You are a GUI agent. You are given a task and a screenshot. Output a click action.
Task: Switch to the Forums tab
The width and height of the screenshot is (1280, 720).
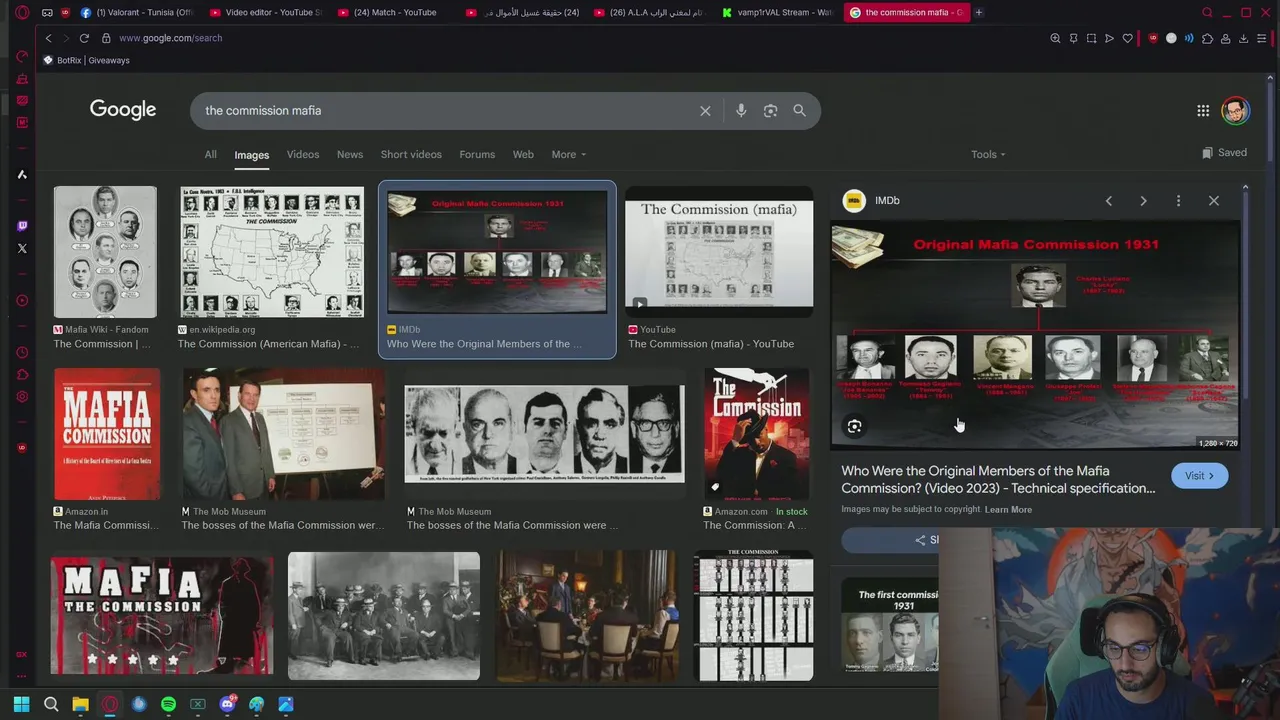pos(477,155)
